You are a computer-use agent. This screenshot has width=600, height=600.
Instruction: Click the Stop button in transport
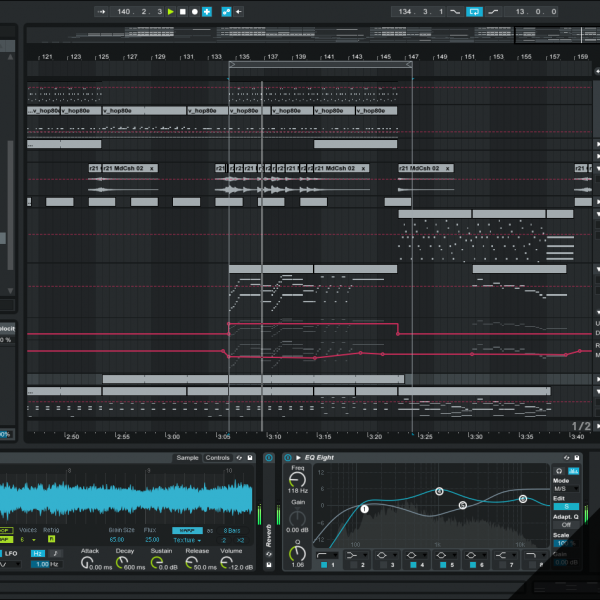coord(183,12)
